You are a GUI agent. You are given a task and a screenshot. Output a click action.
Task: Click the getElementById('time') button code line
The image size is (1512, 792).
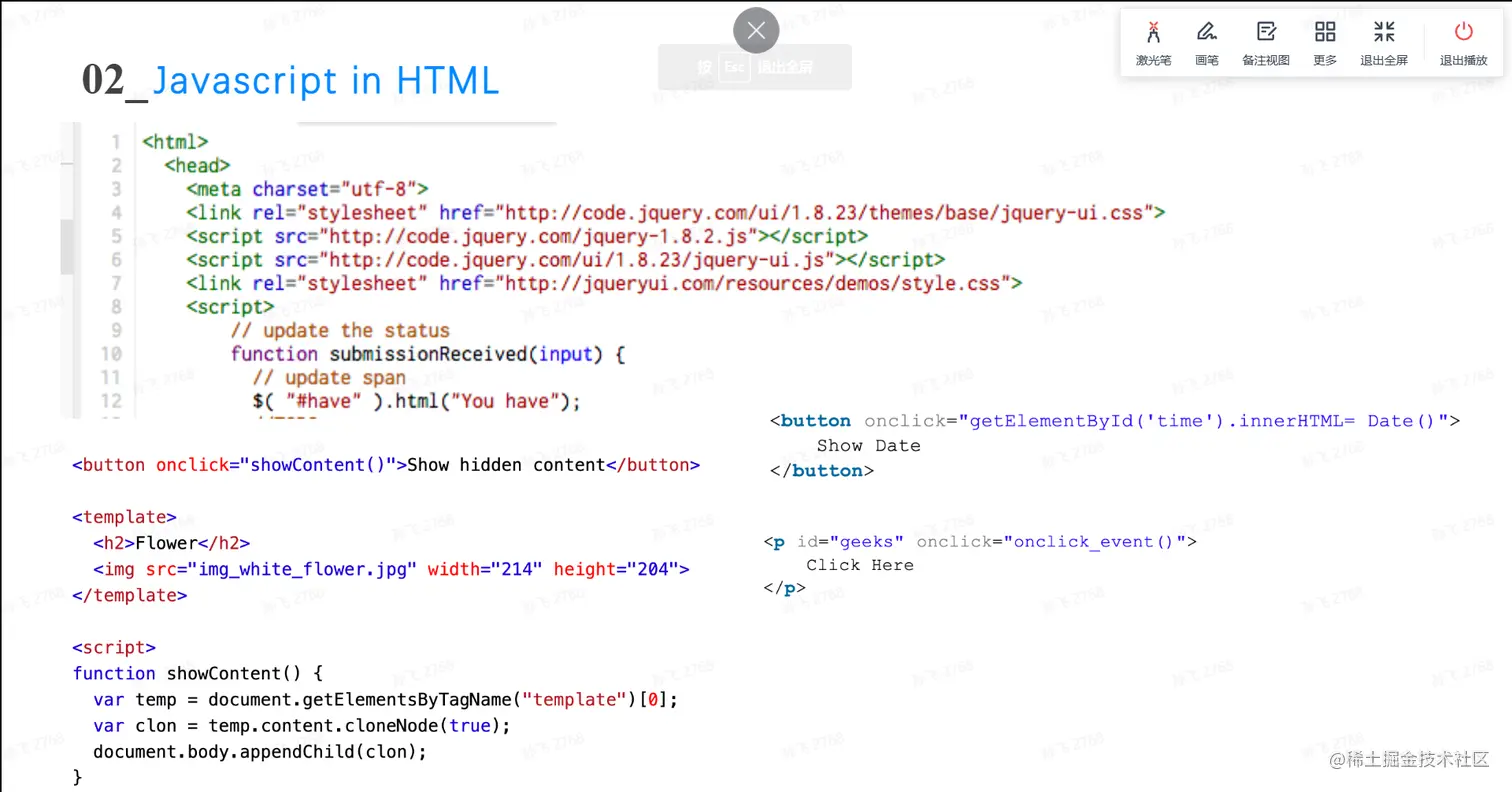coord(1115,421)
